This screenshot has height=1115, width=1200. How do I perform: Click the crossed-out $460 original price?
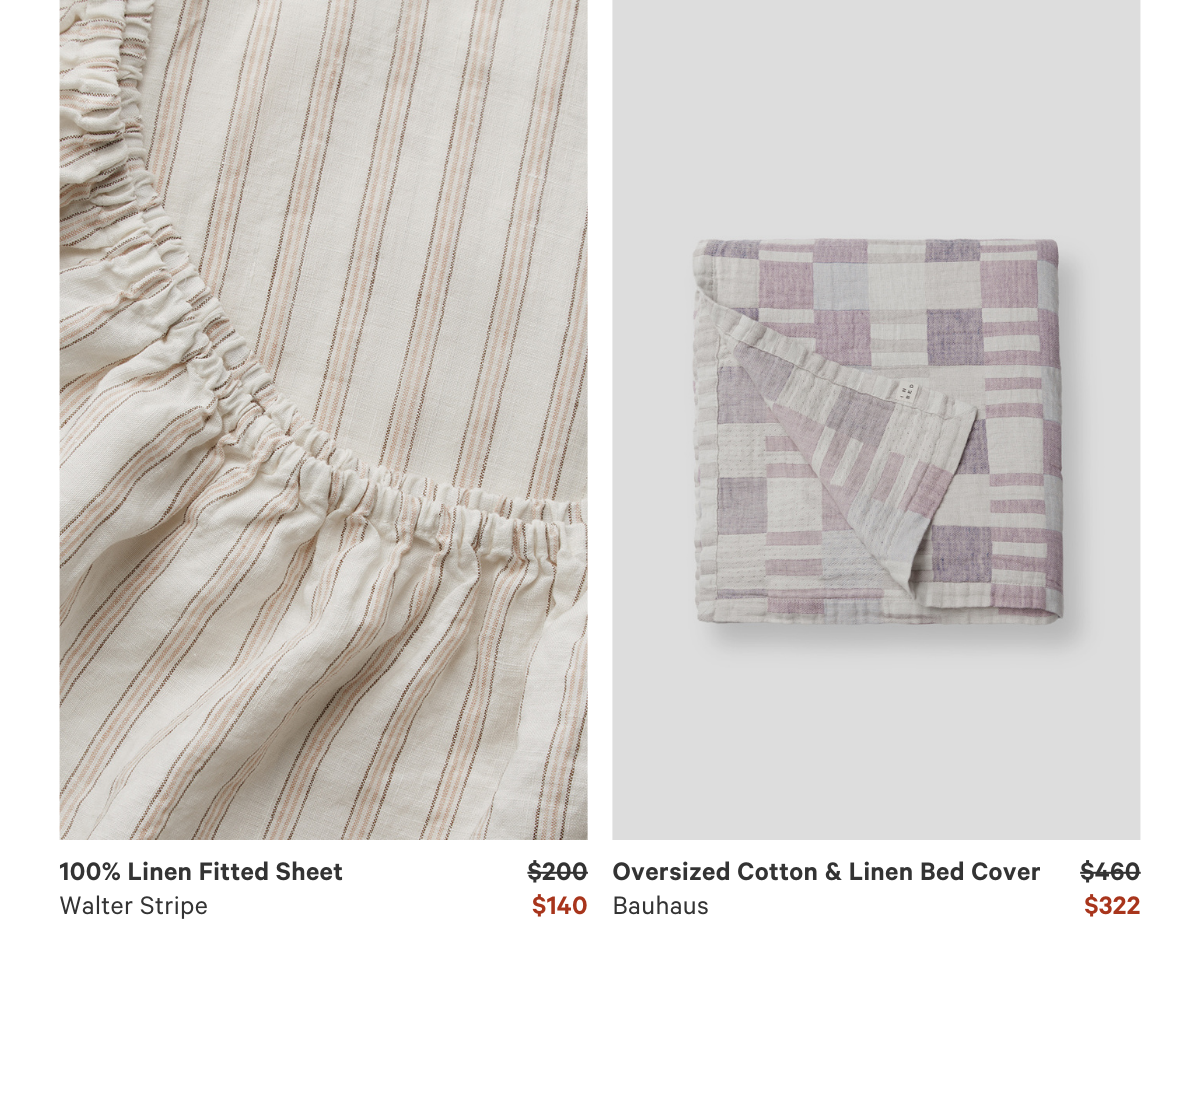coord(1110,872)
